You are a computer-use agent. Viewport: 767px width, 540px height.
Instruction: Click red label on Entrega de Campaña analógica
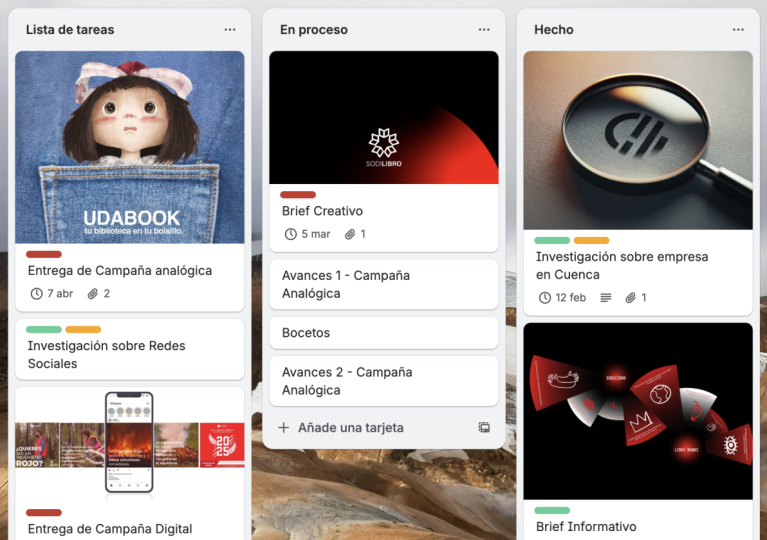click(44, 254)
